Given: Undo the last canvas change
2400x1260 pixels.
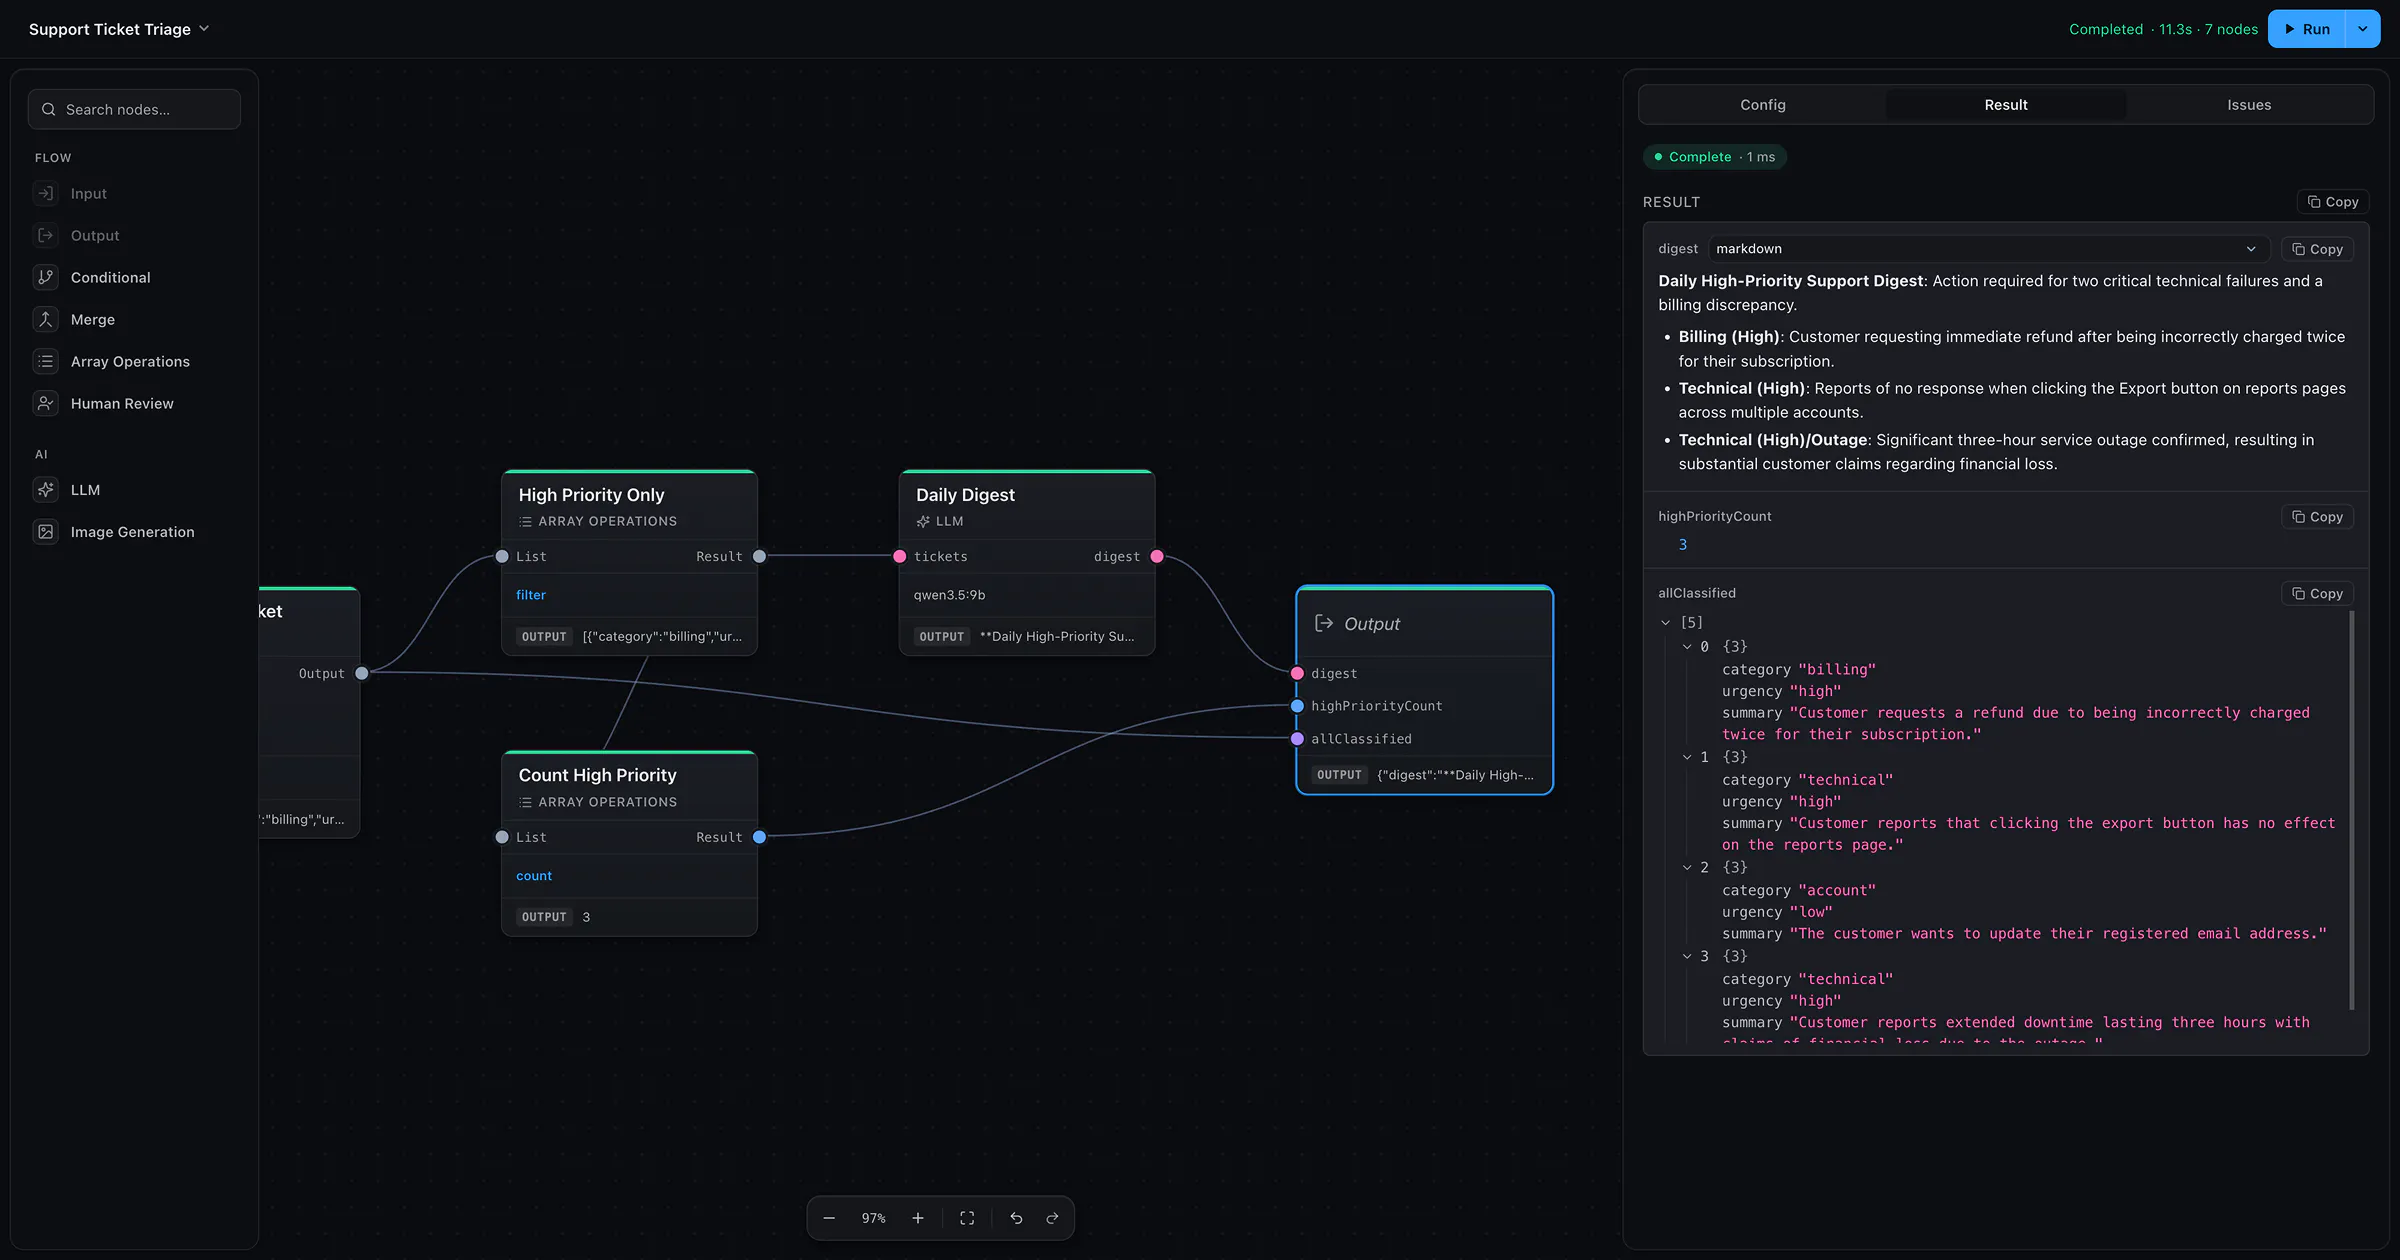Looking at the screenshot, I should click(1016, 1218).
